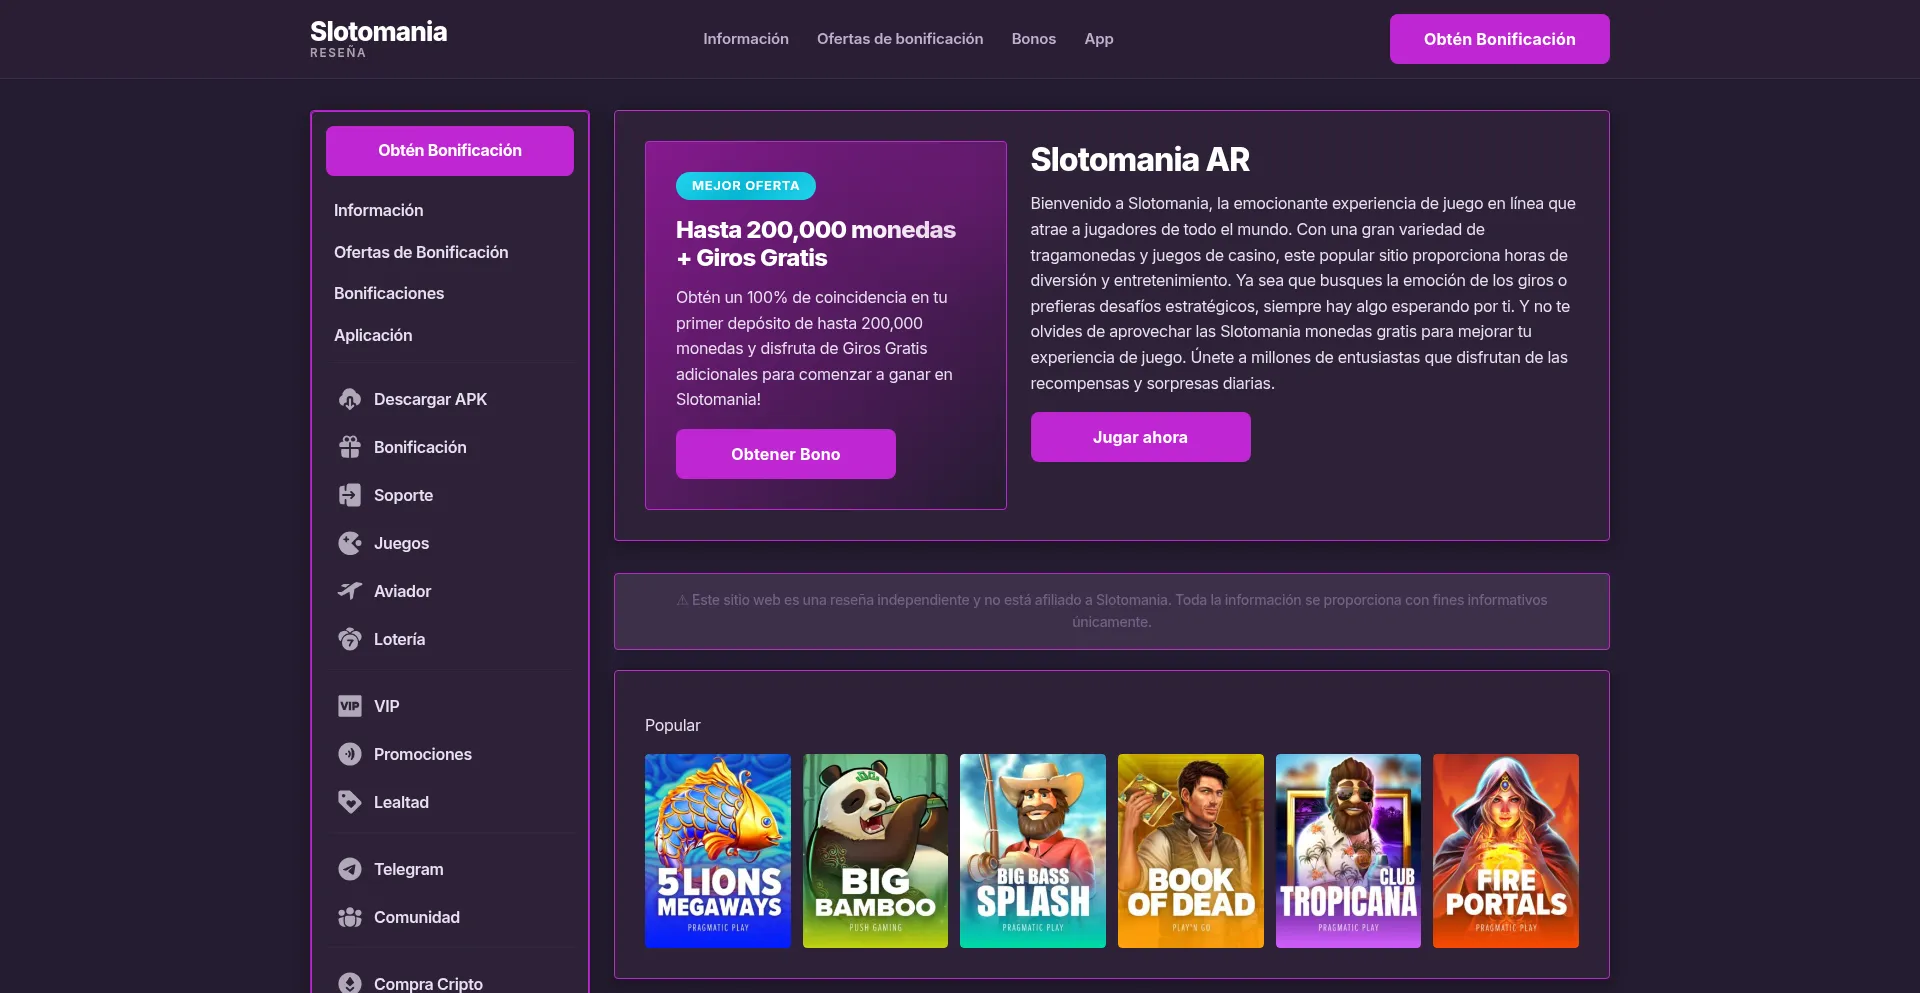Open the Book of Dead game thumbnail
This screenshot has height=993, width=1920.
click(x=1191, y=851)
